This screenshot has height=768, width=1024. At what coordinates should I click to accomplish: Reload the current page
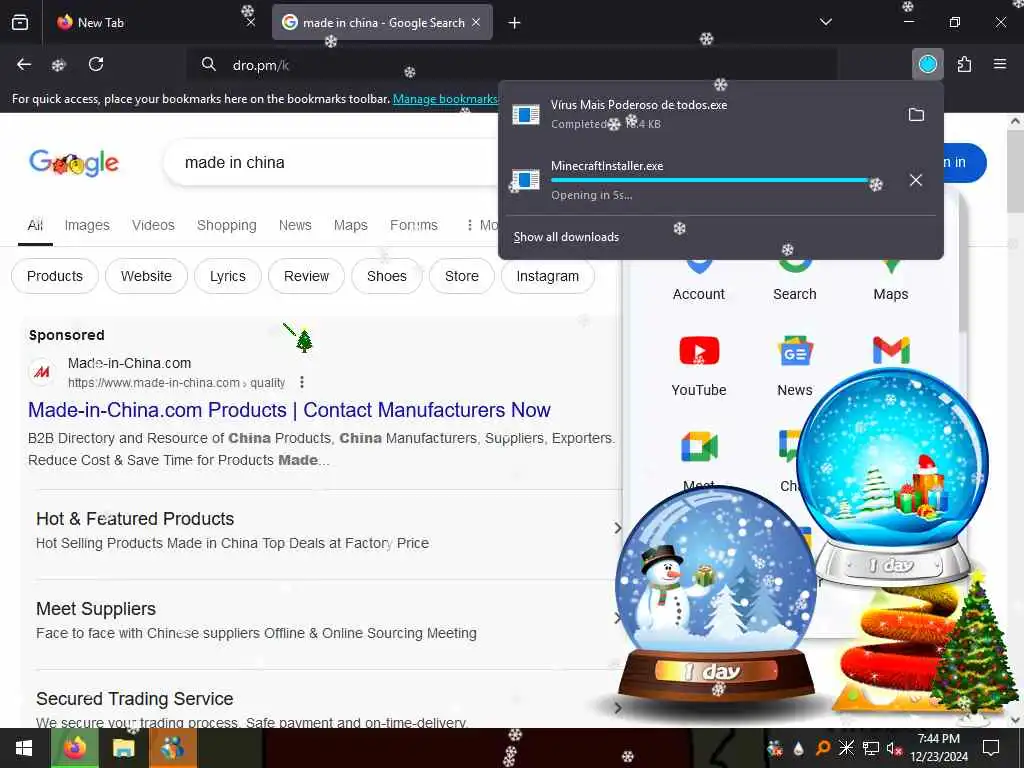click(x=96, y=64)
